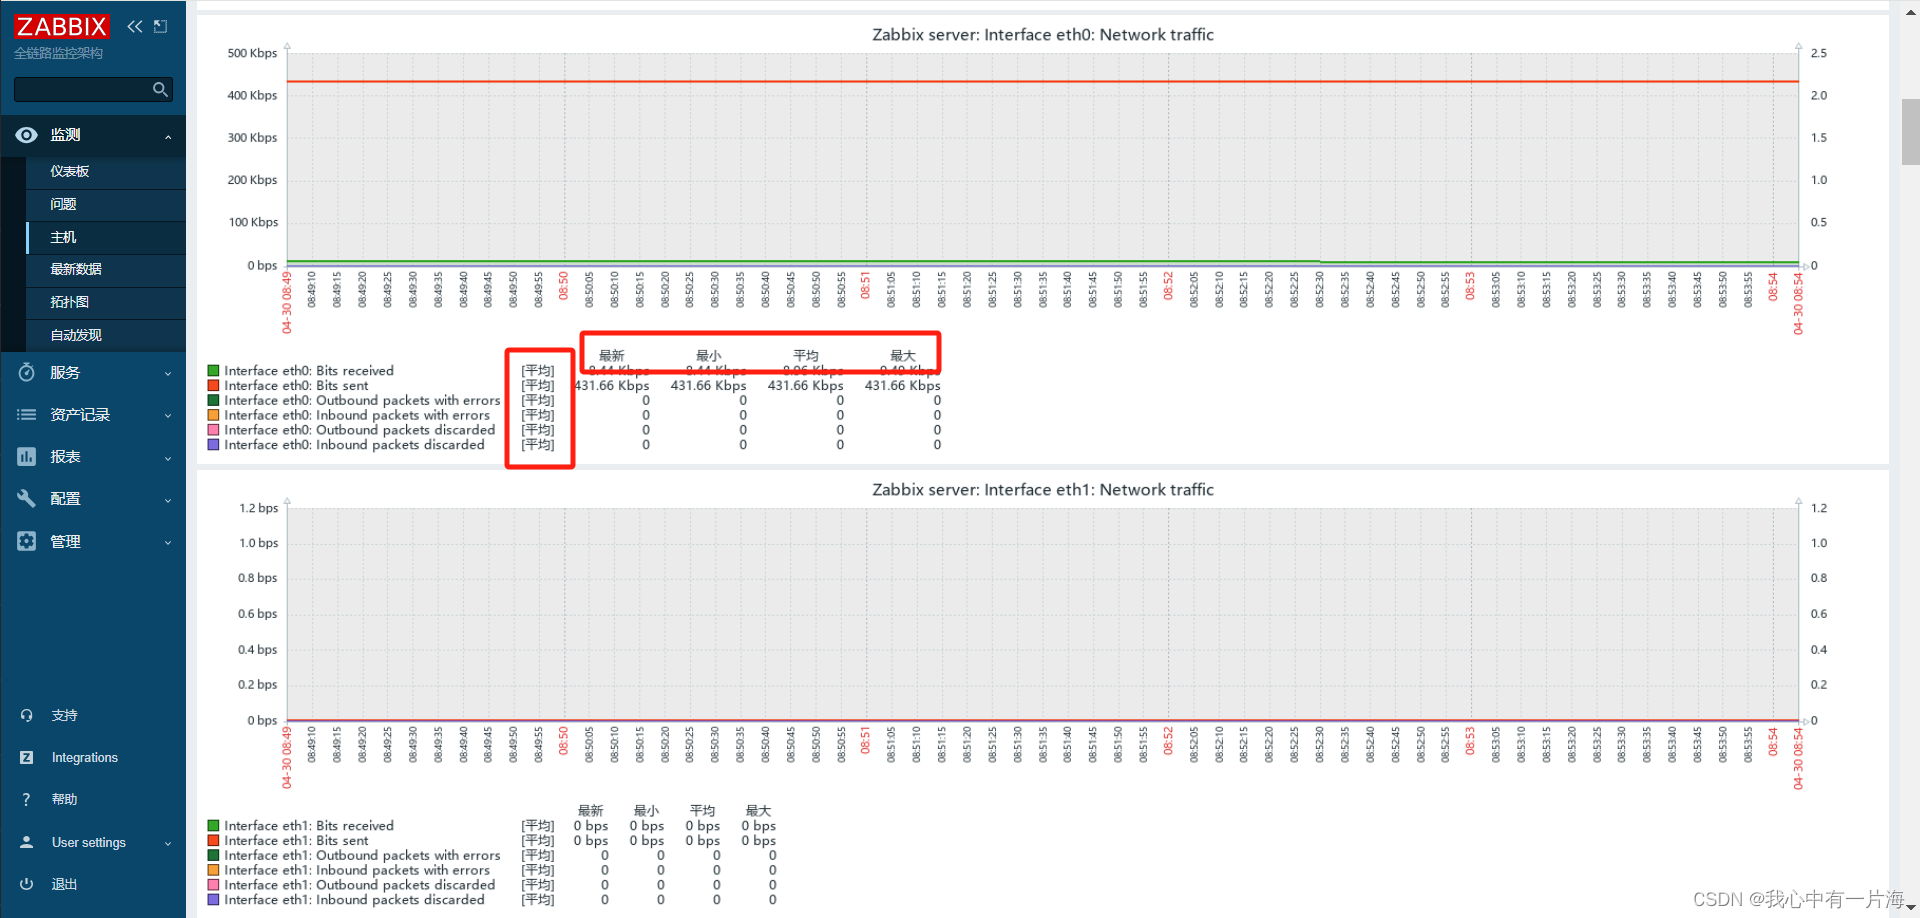
Task: Click the 管理 gear icon
Action: click(27, 541)
